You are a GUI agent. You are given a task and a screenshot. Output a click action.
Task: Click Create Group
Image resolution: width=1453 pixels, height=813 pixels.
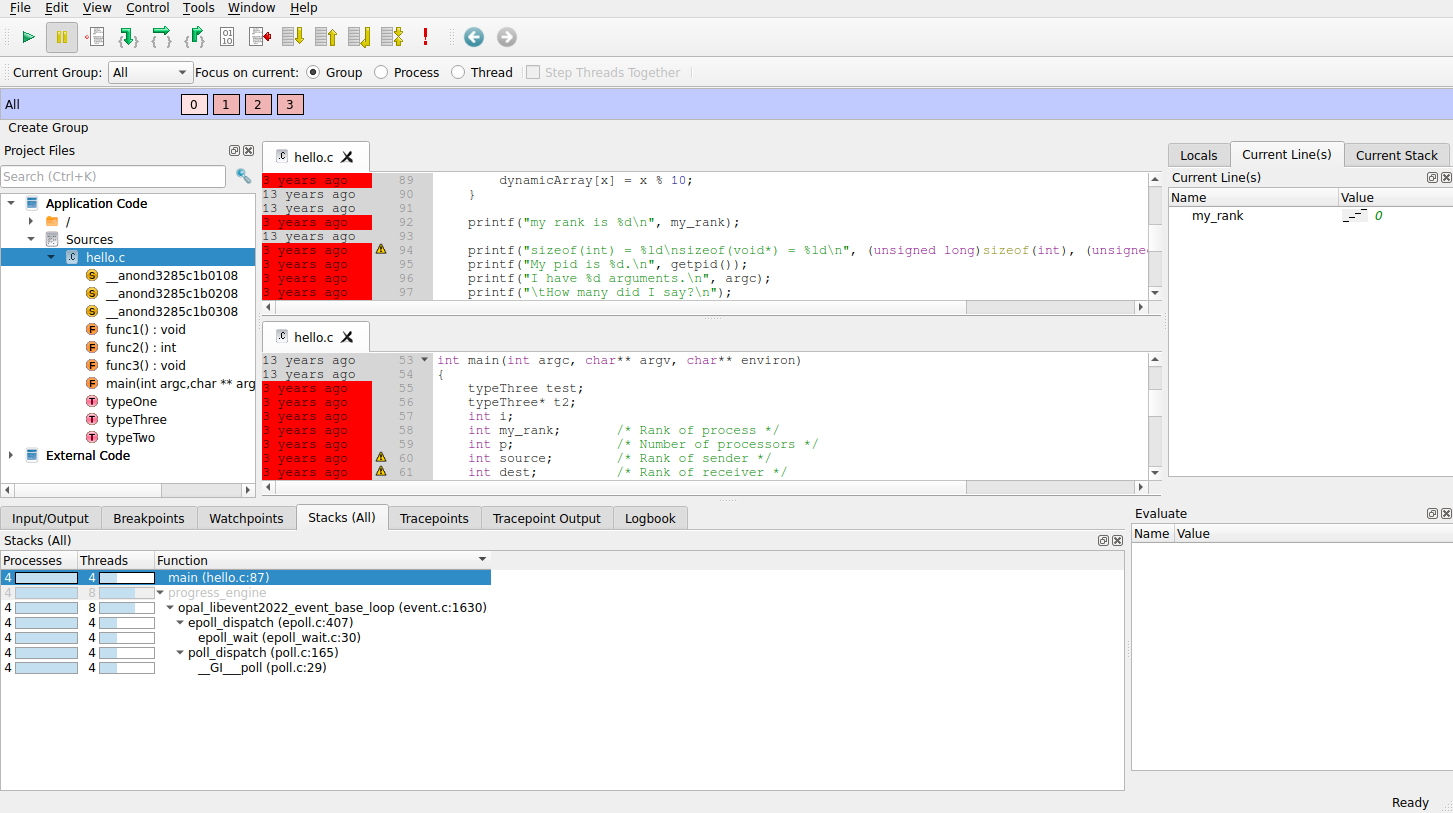48,128
